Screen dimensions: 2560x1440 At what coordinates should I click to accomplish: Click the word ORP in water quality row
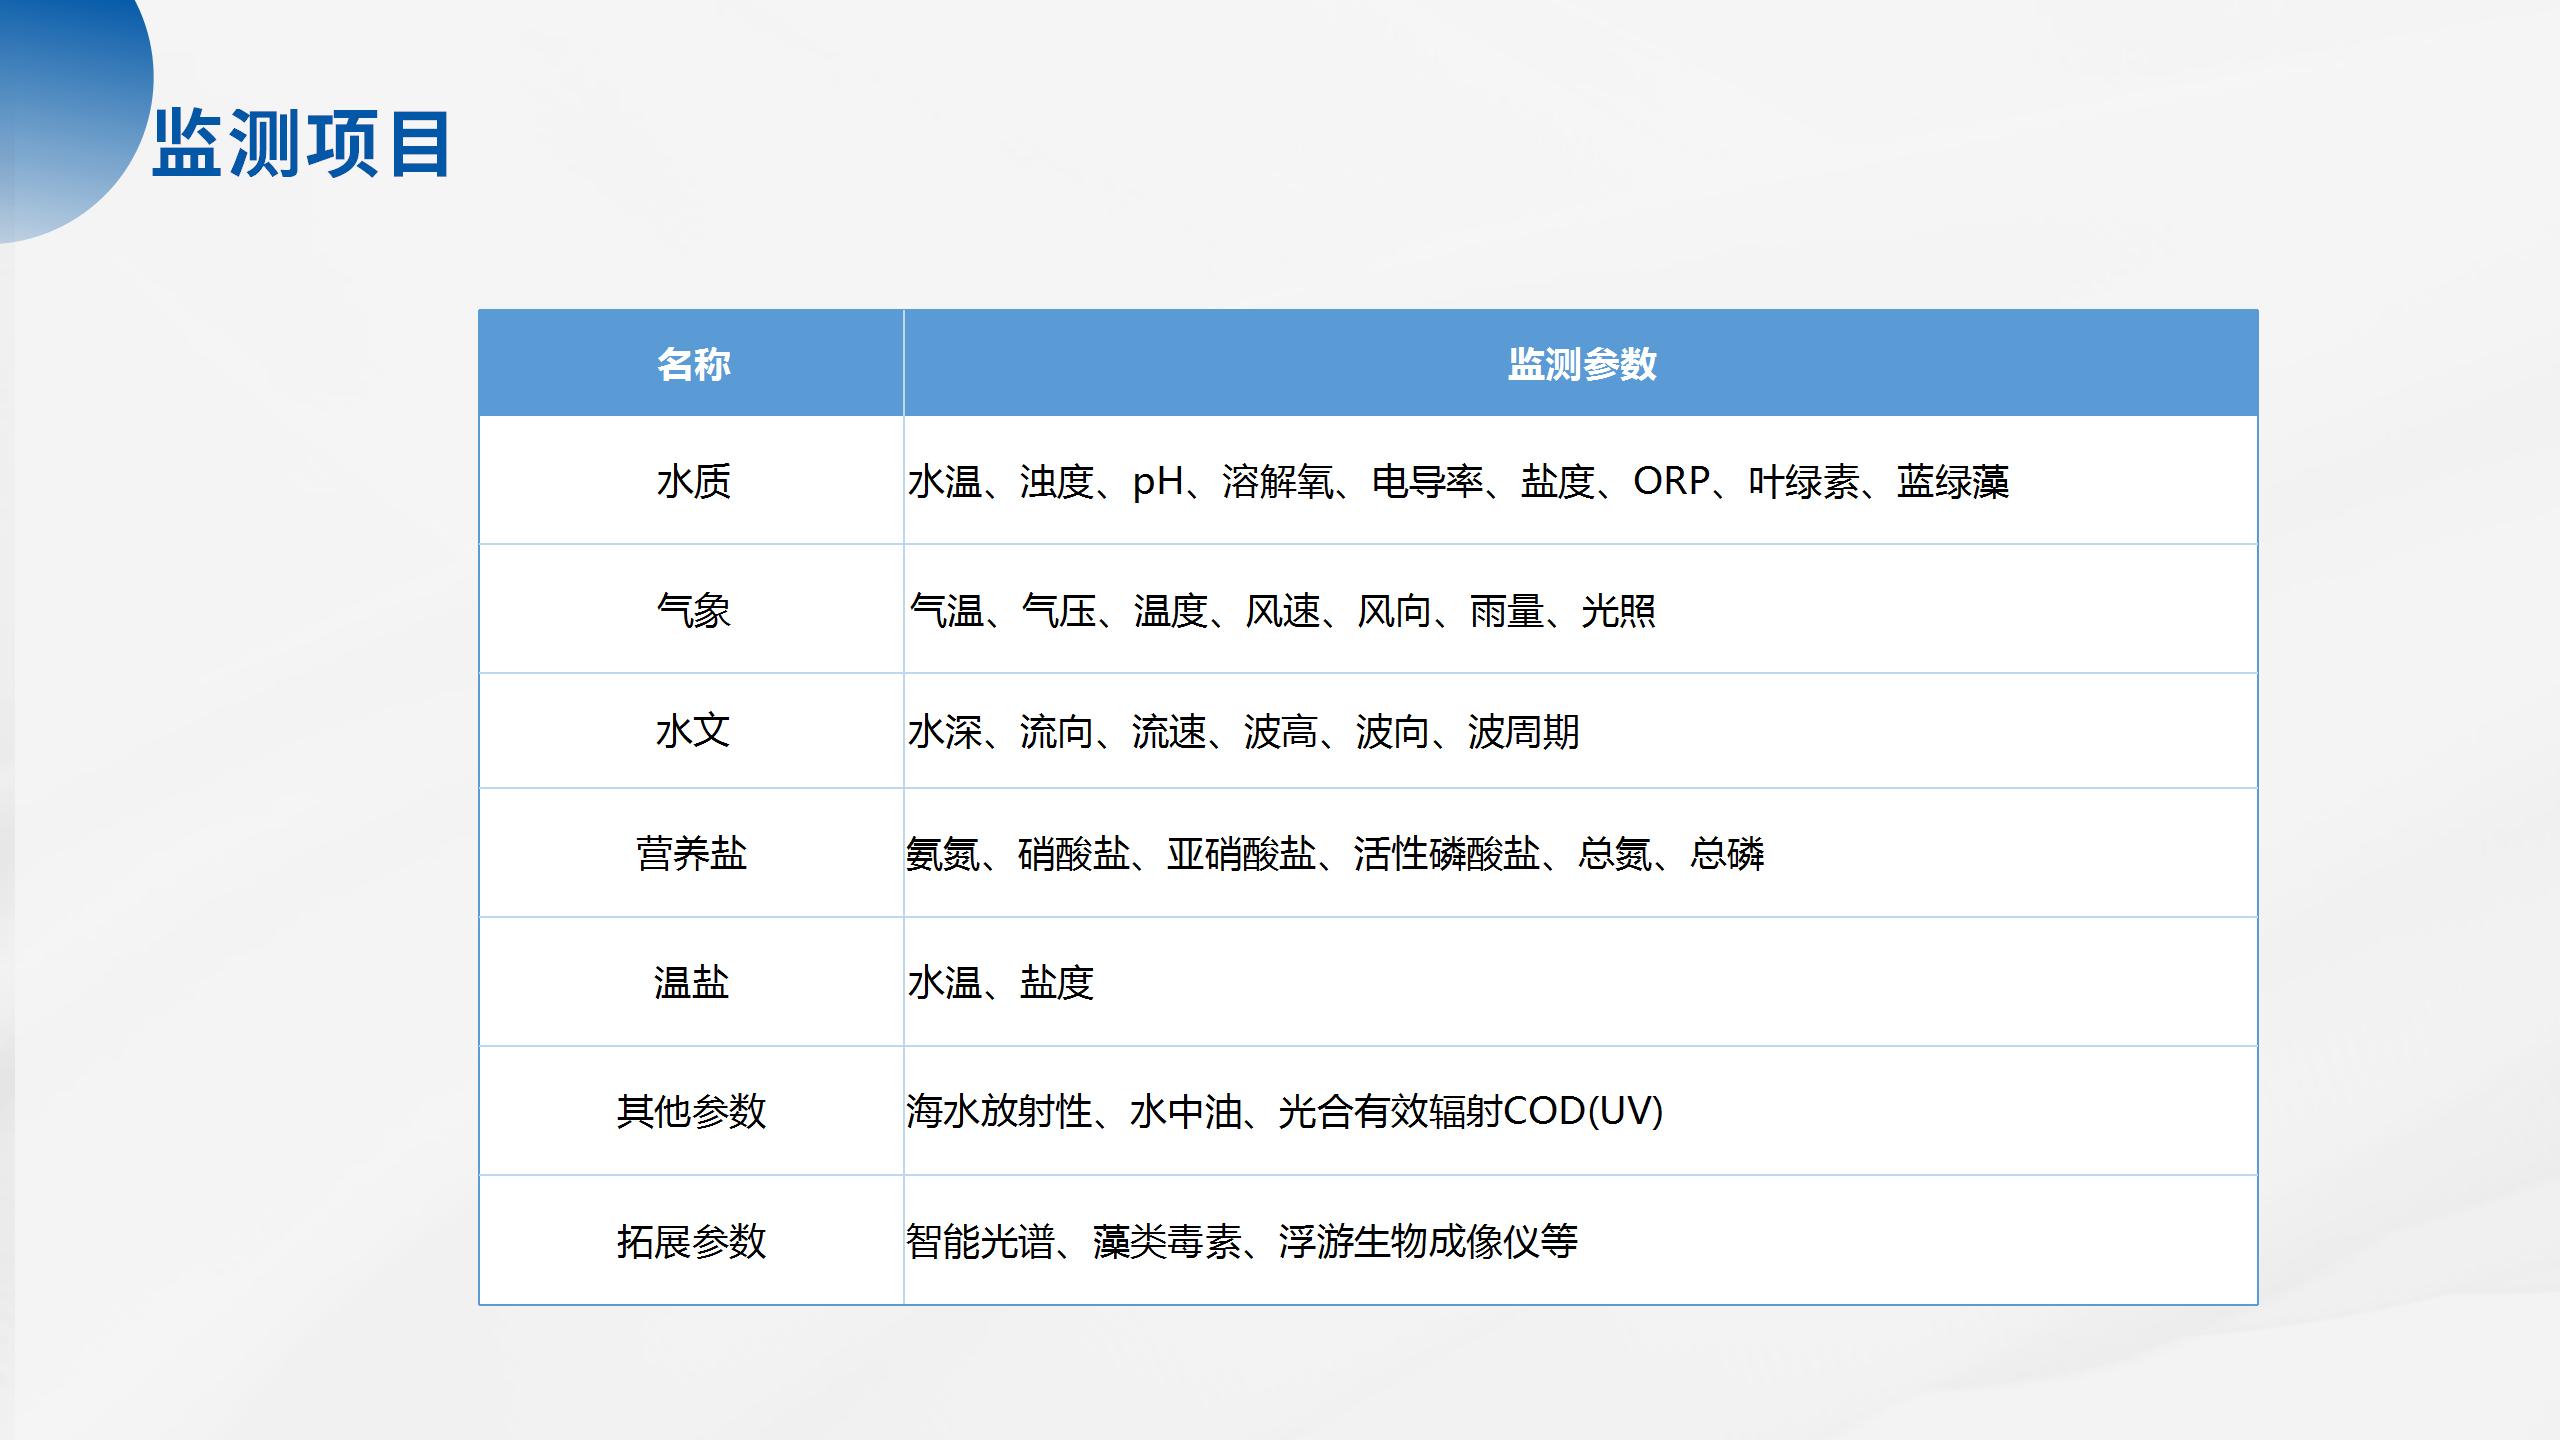coord(1671,482)
